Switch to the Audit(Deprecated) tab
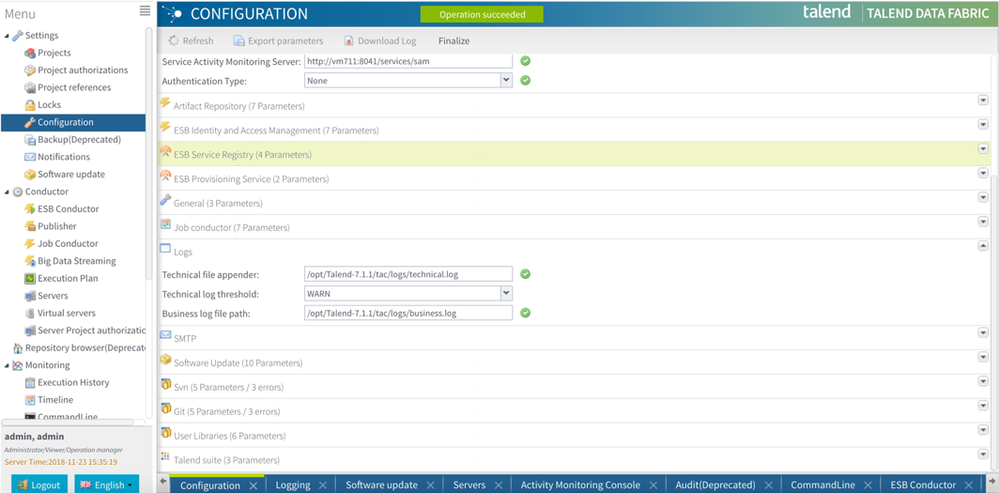Screen dimensions: 999x493 (715, 485)
